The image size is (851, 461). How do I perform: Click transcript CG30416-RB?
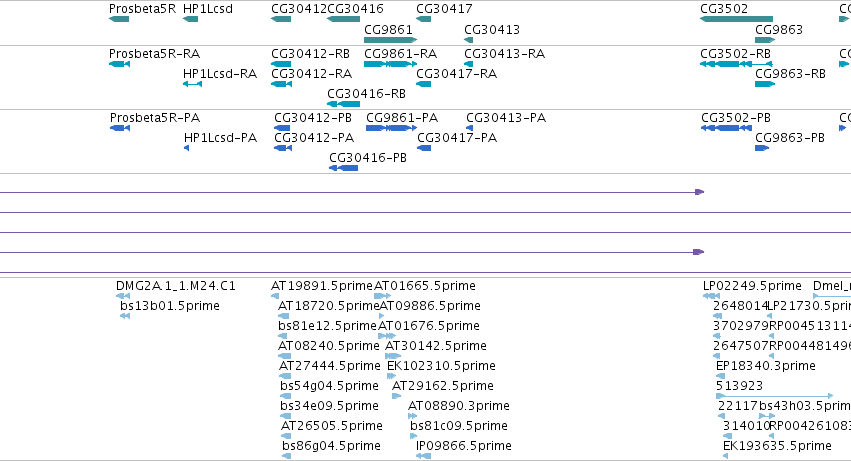pyautogui.click(x=366, y=94)
